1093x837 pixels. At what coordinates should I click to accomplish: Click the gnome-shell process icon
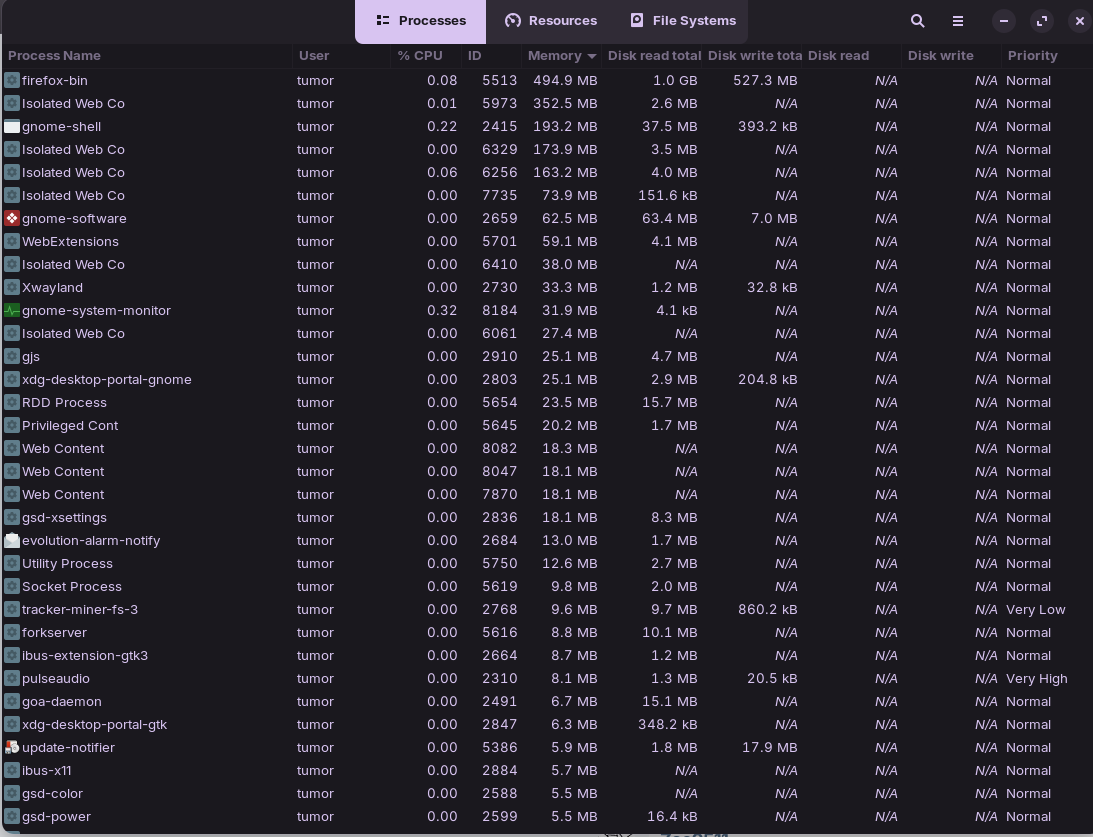[12, 126]
